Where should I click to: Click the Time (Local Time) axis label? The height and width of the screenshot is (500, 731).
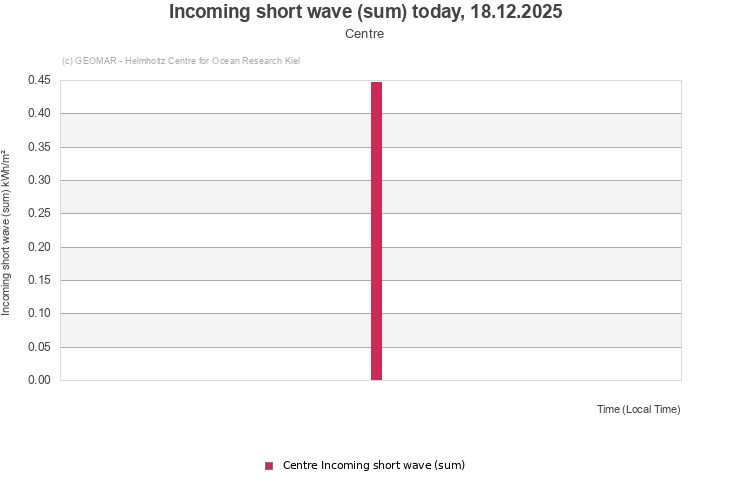(638, 409)
